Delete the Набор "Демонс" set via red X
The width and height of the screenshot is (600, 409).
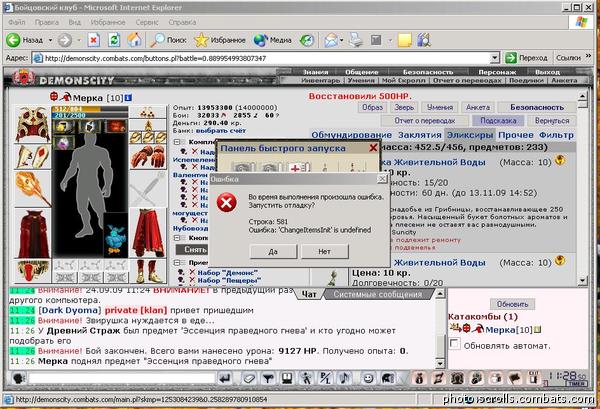click(192, 272)
